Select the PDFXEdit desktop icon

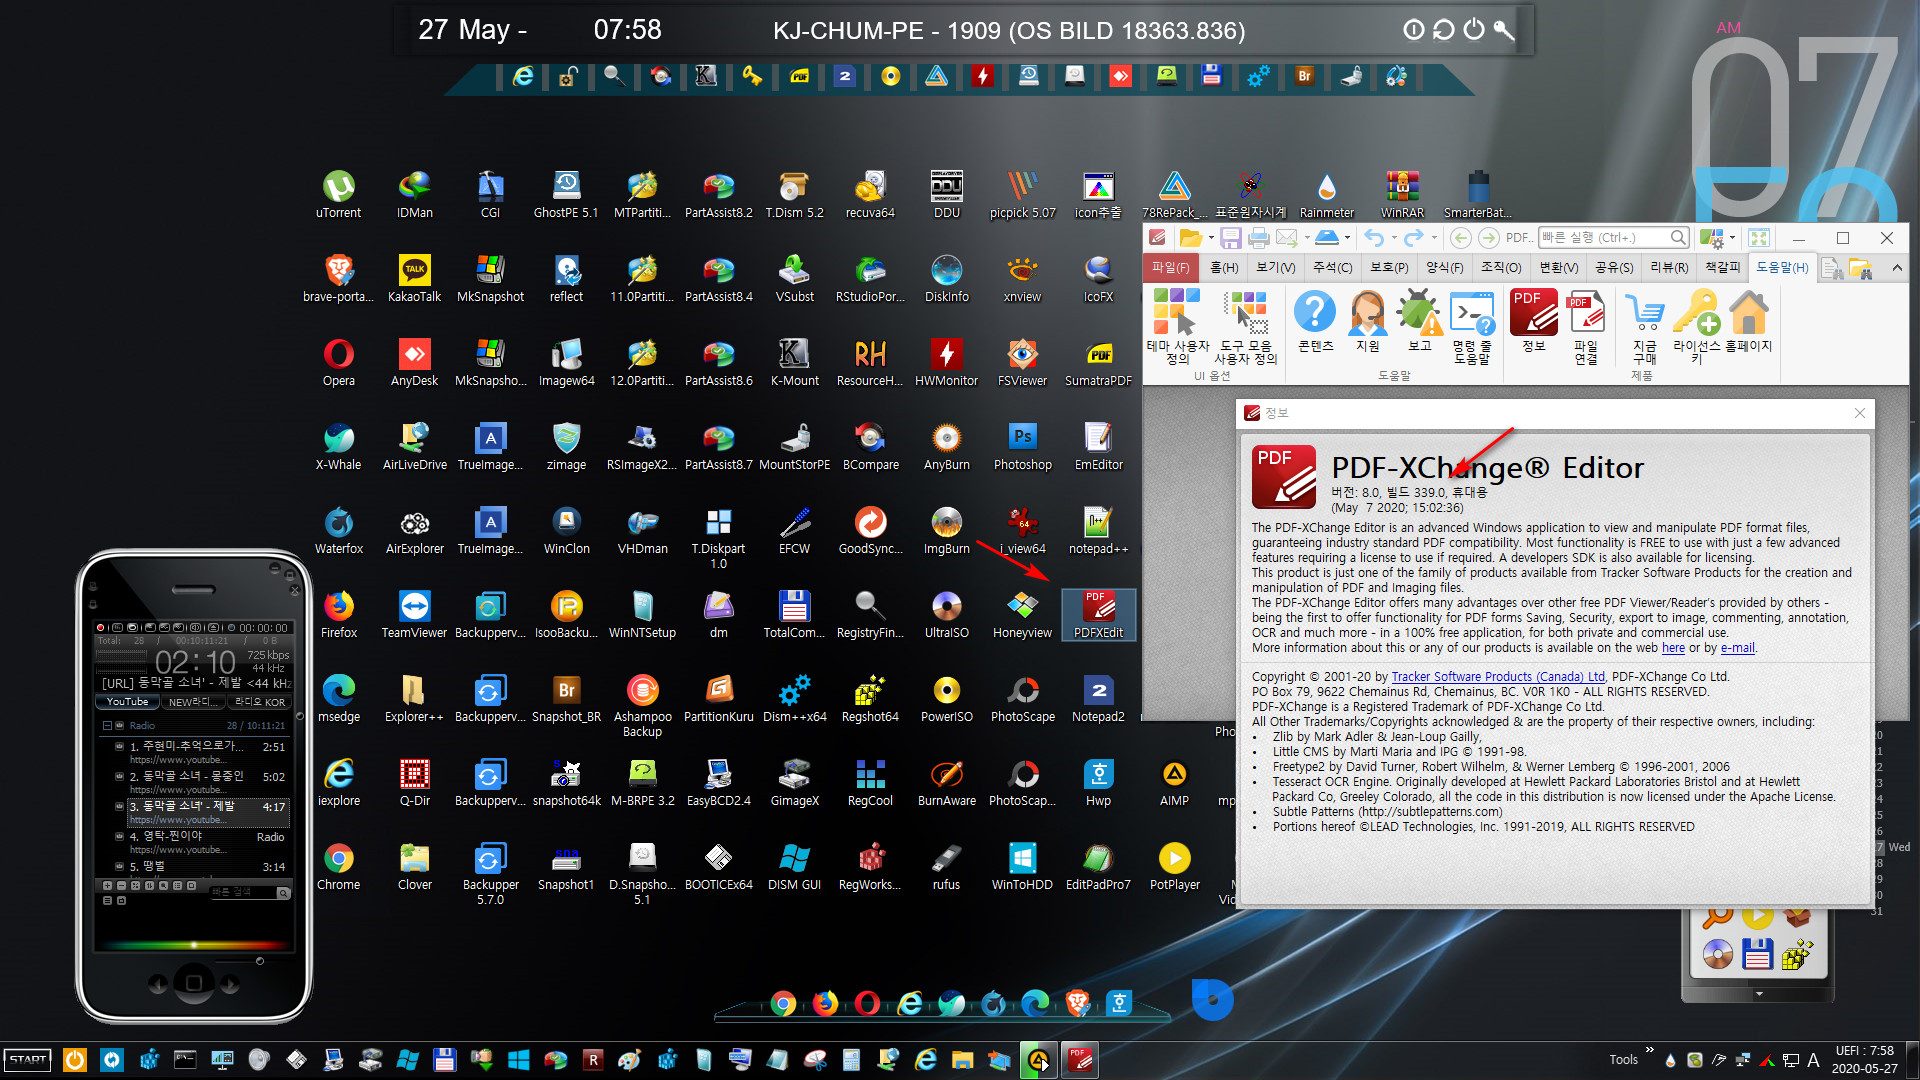point(1098,614)
